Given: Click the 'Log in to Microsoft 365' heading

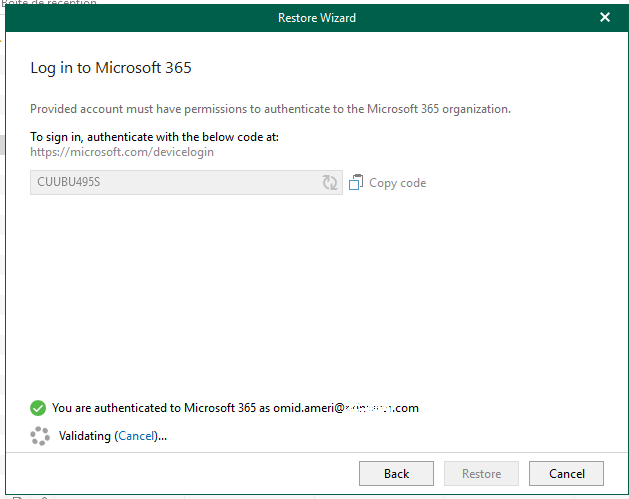Looking at the screenshot, I should point(111,68).
